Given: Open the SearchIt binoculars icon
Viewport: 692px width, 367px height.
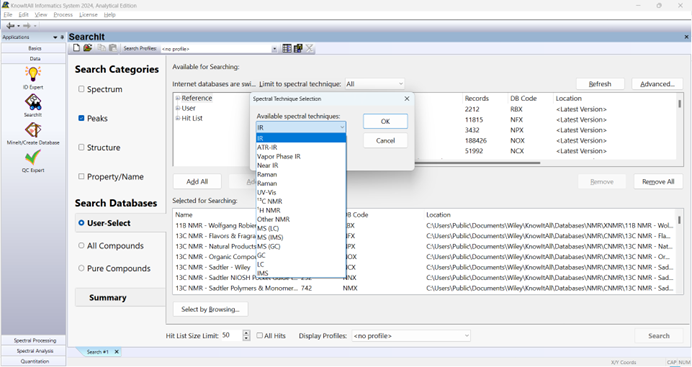Looking at the screenshot, I should click(x=33, y=102).
